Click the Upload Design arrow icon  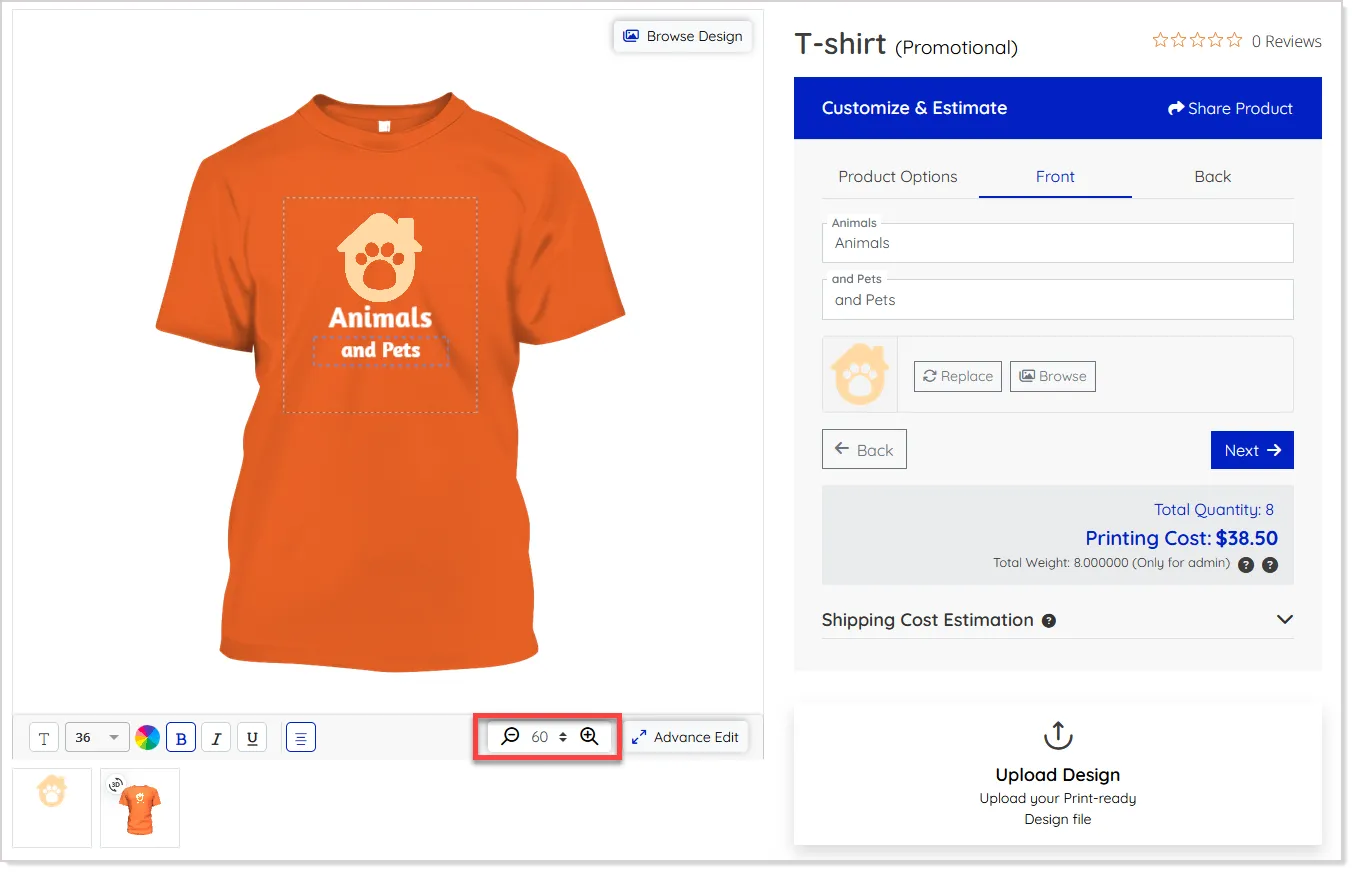click(1058, 736)
